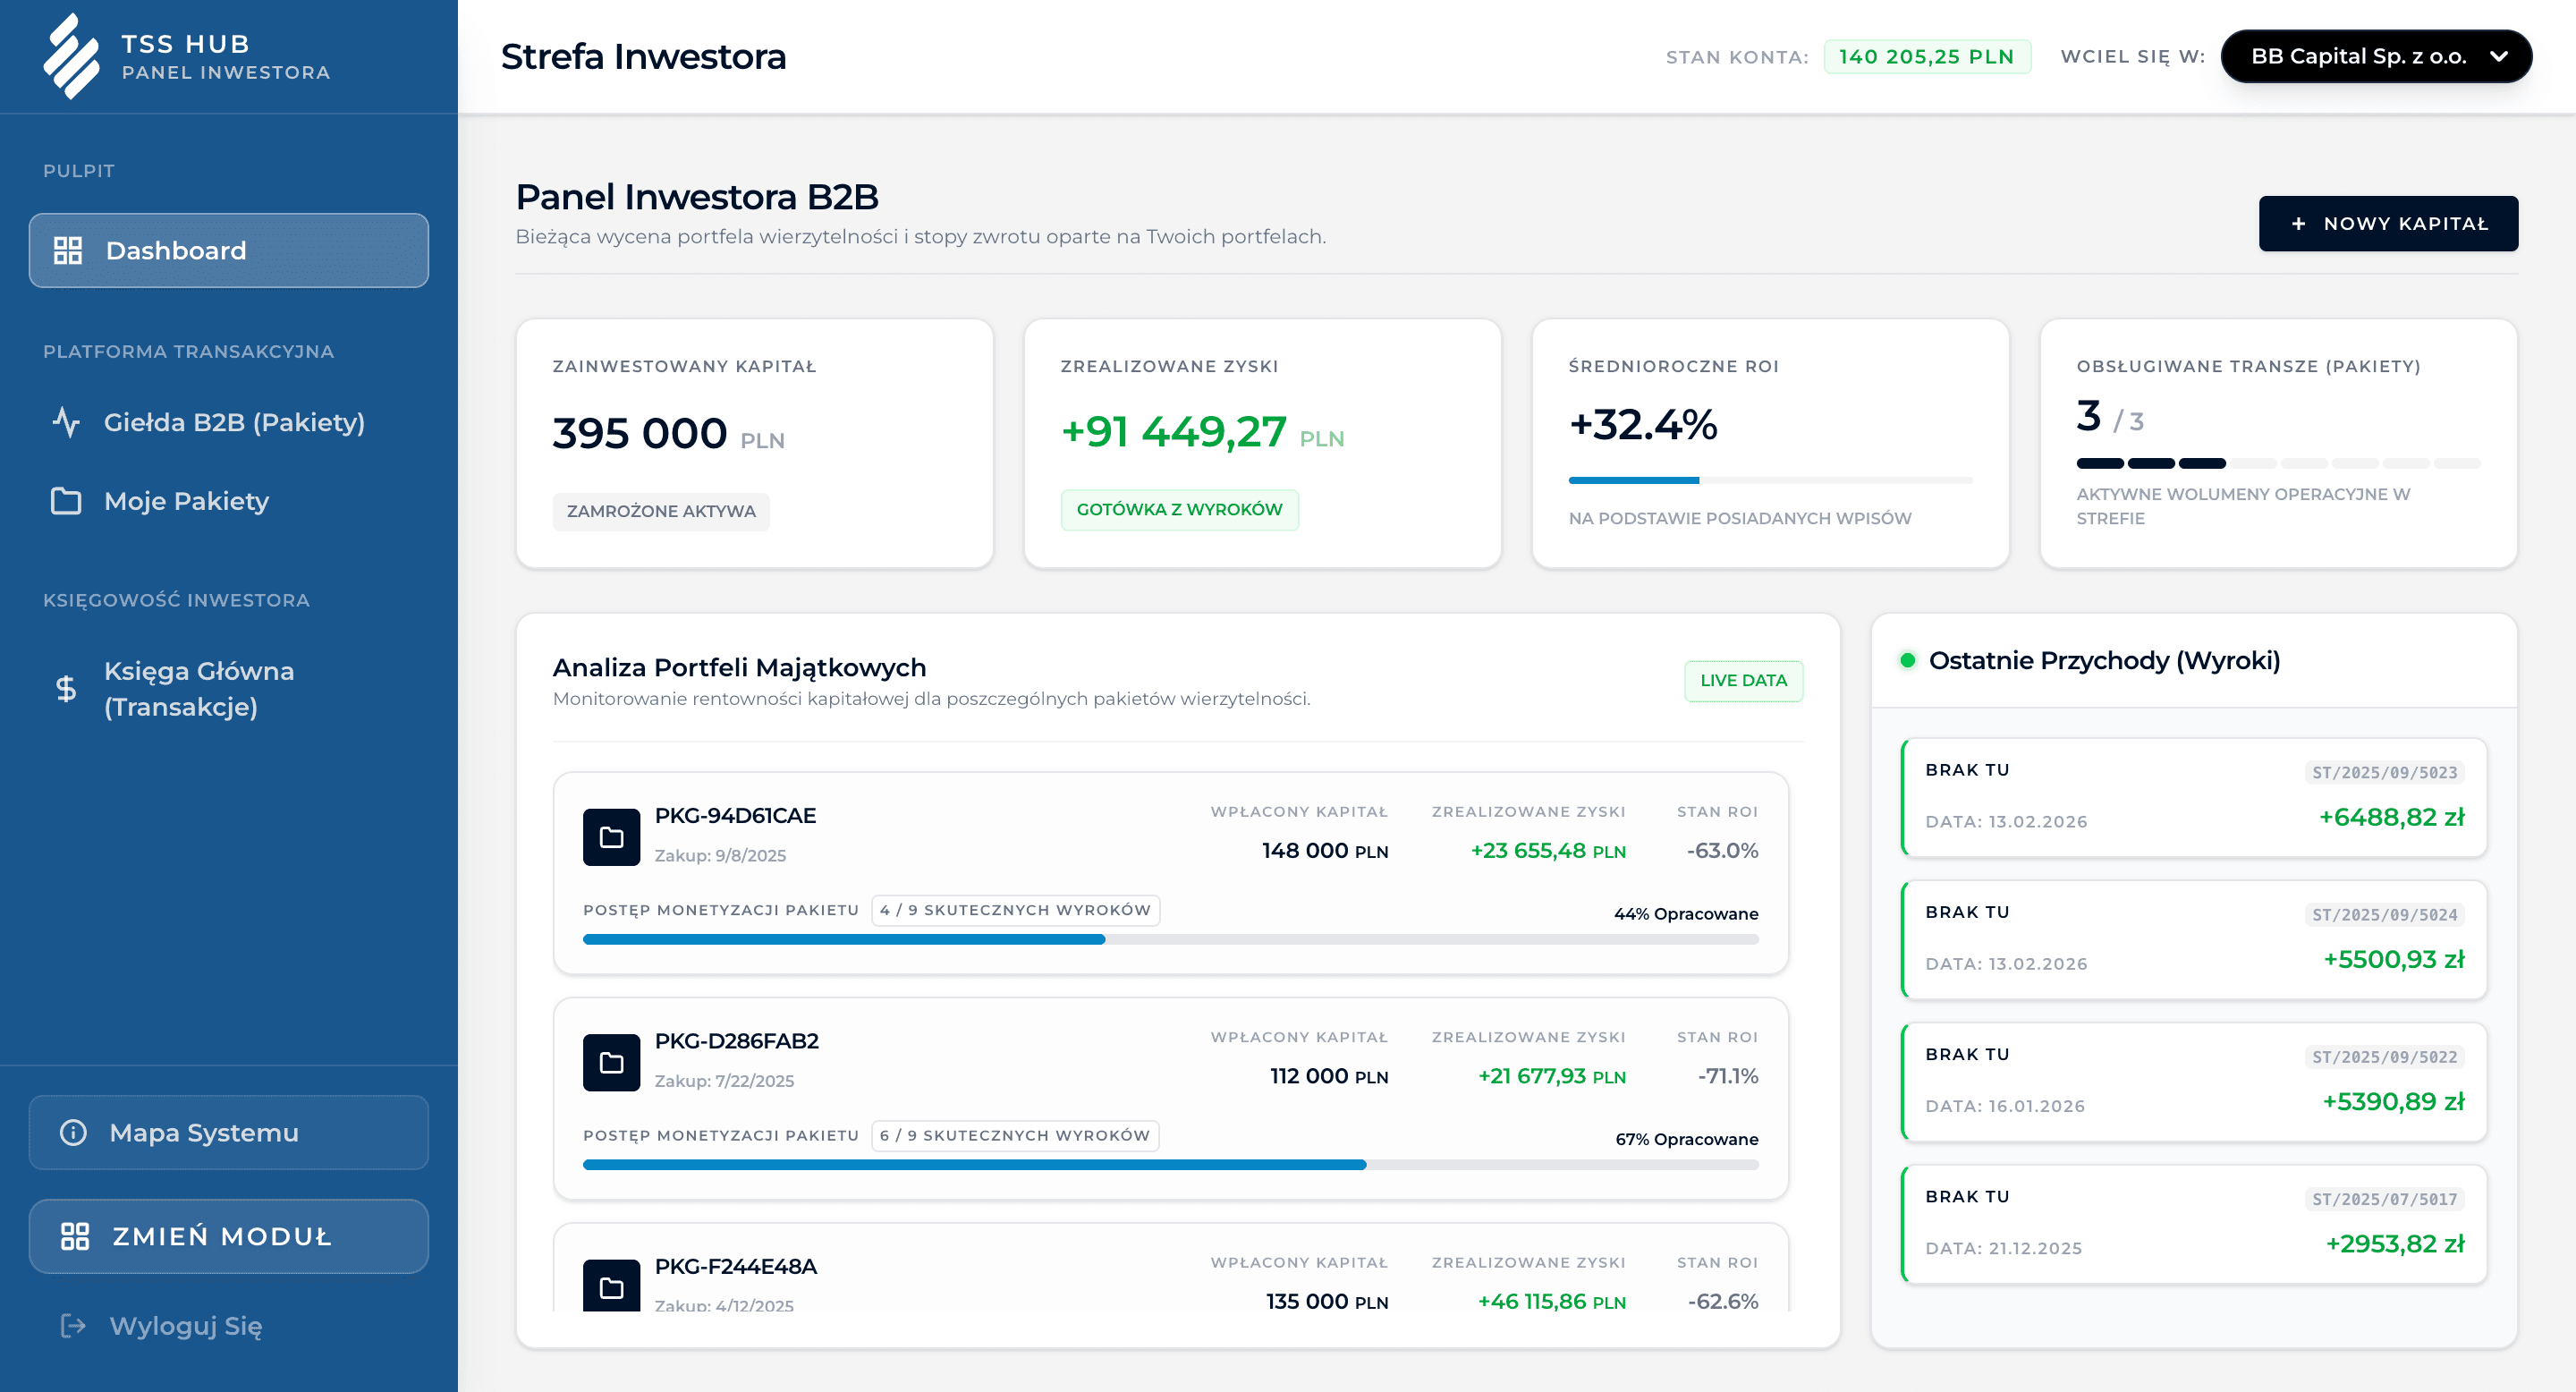2576x1392 pixels.
Task: Click the folder icon of PKG-94D61CAE
Action: click(x=612, y=836)
